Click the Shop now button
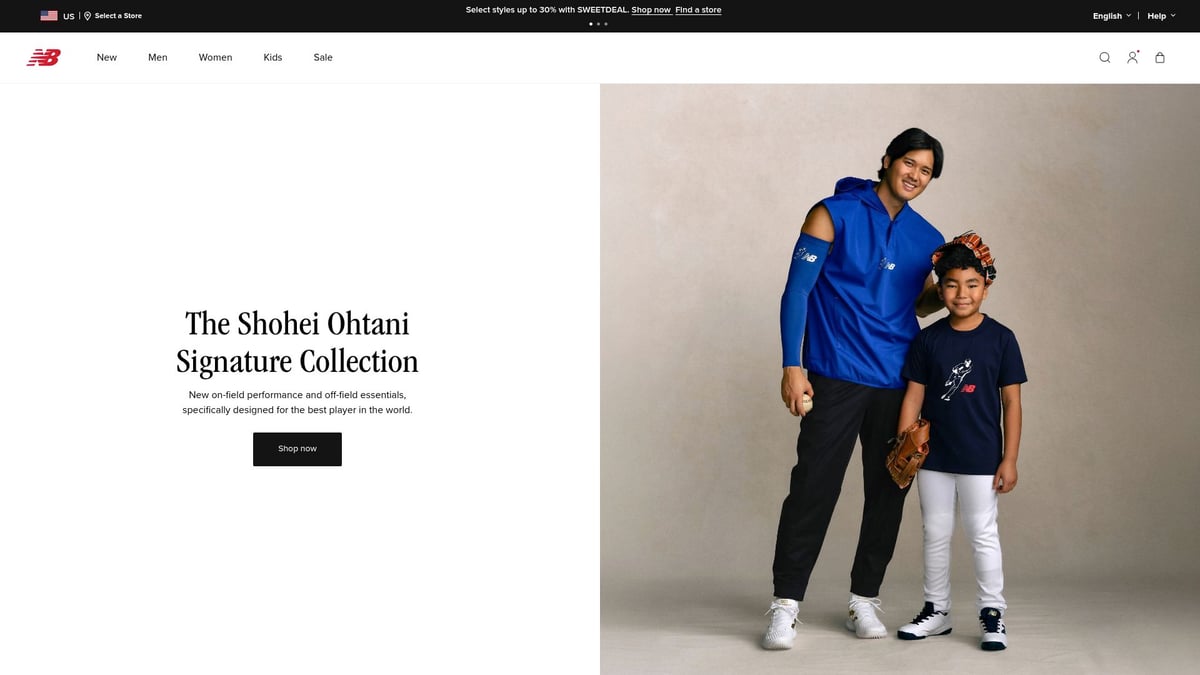The height and width of the screenshot is (675, 1200). pyautogui.click(x=297, y=449)
